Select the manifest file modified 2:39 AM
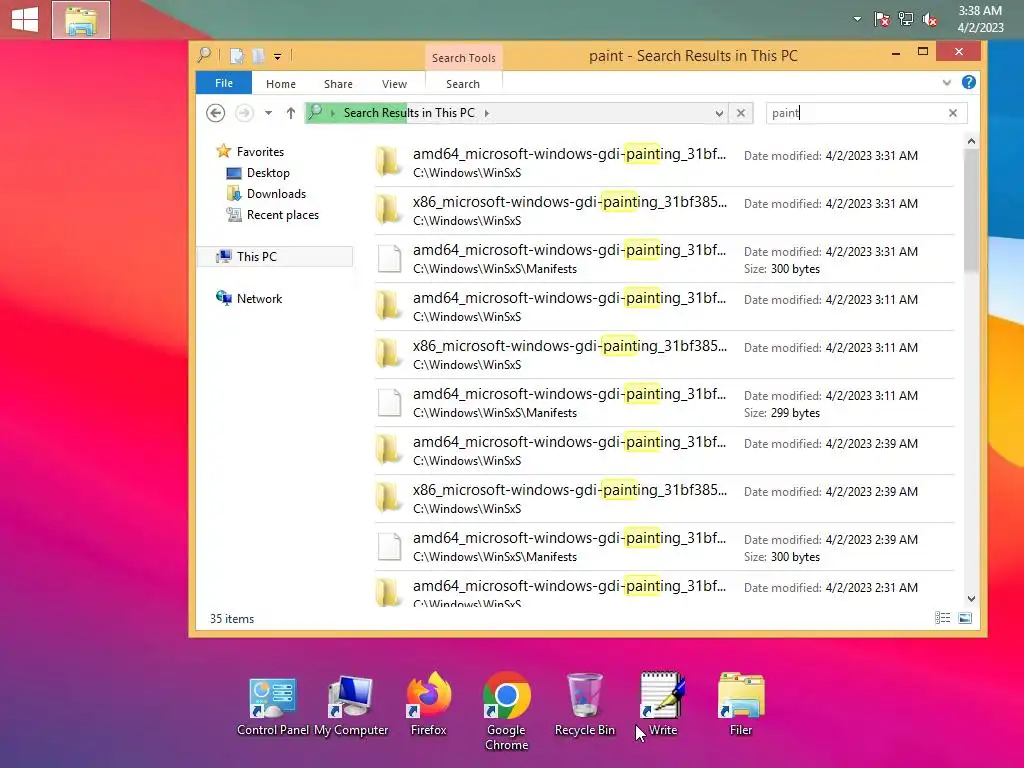The height and width of the screenshot is (768, 1024). 664,547
